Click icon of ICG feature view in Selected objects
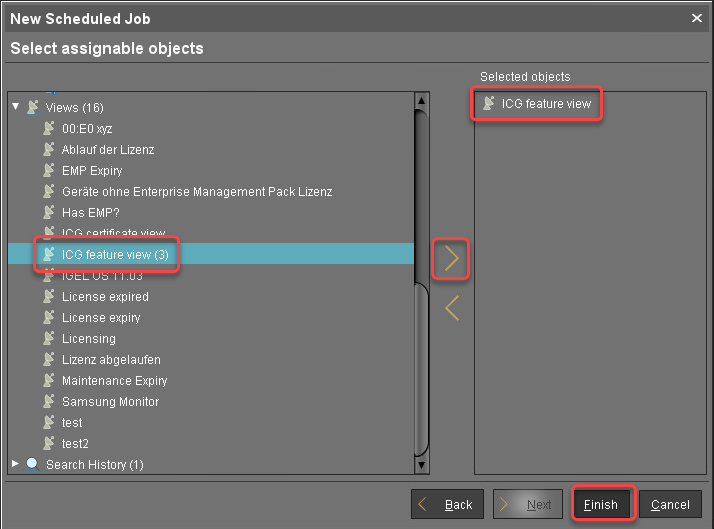 [x=489, y=103]
